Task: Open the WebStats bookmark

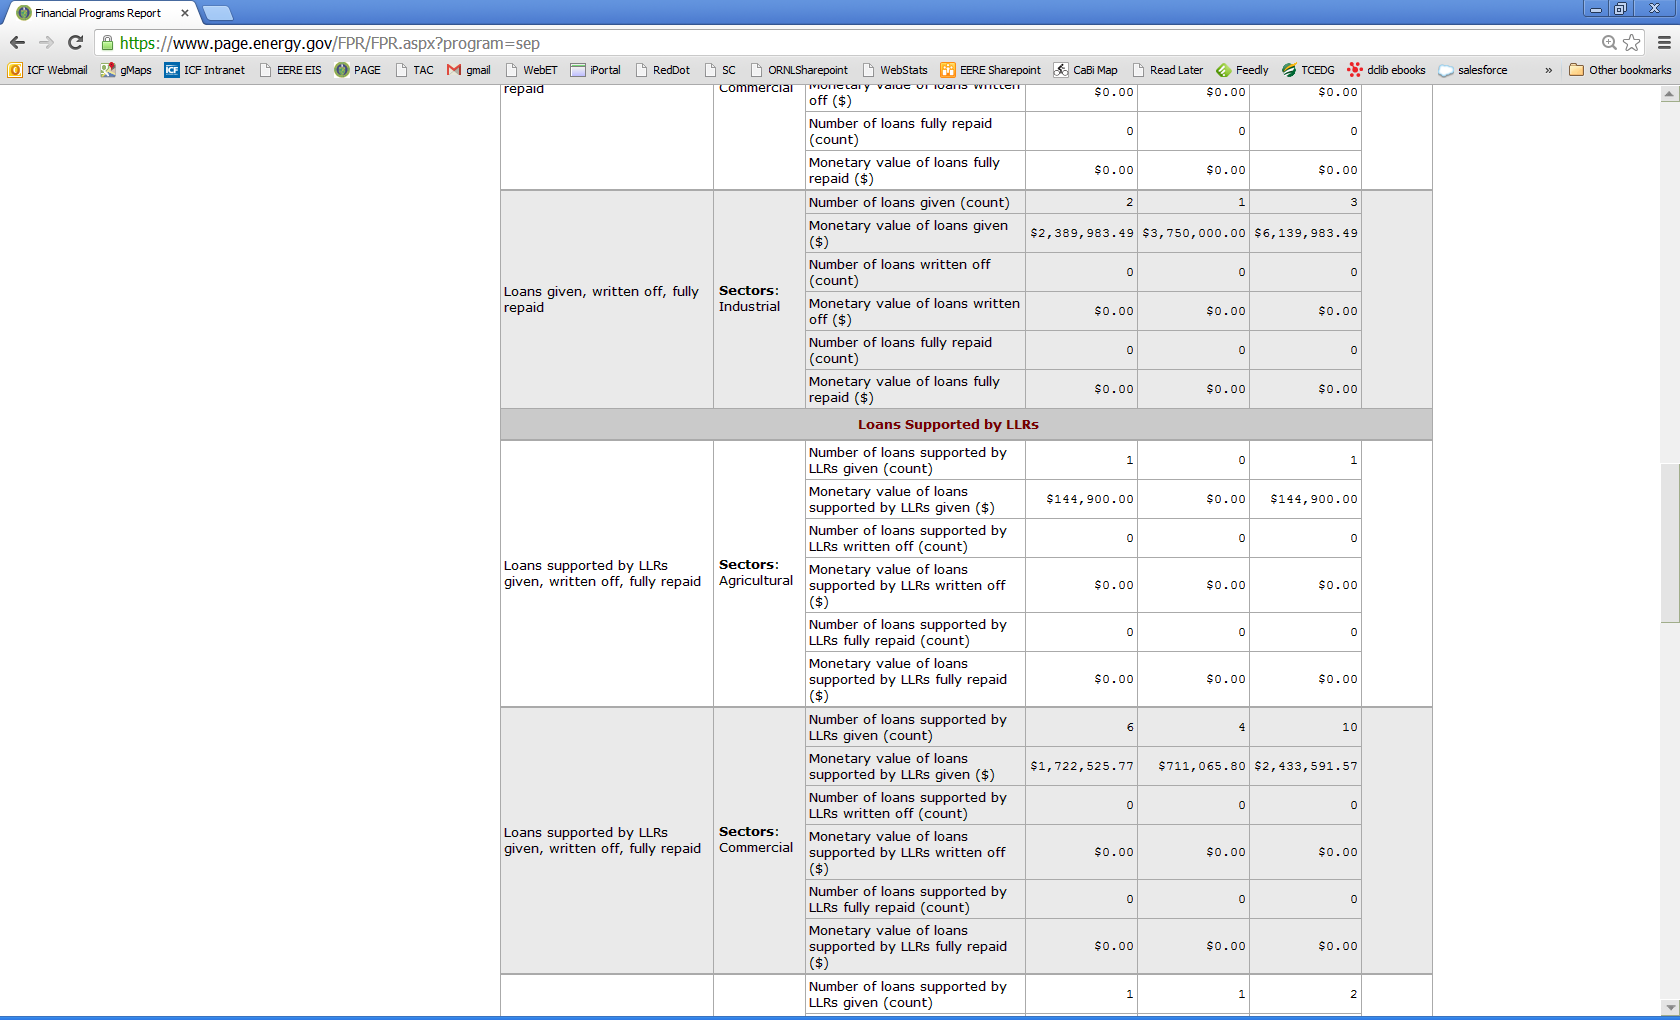Action: pyautogui.click(x=895, y=70)
